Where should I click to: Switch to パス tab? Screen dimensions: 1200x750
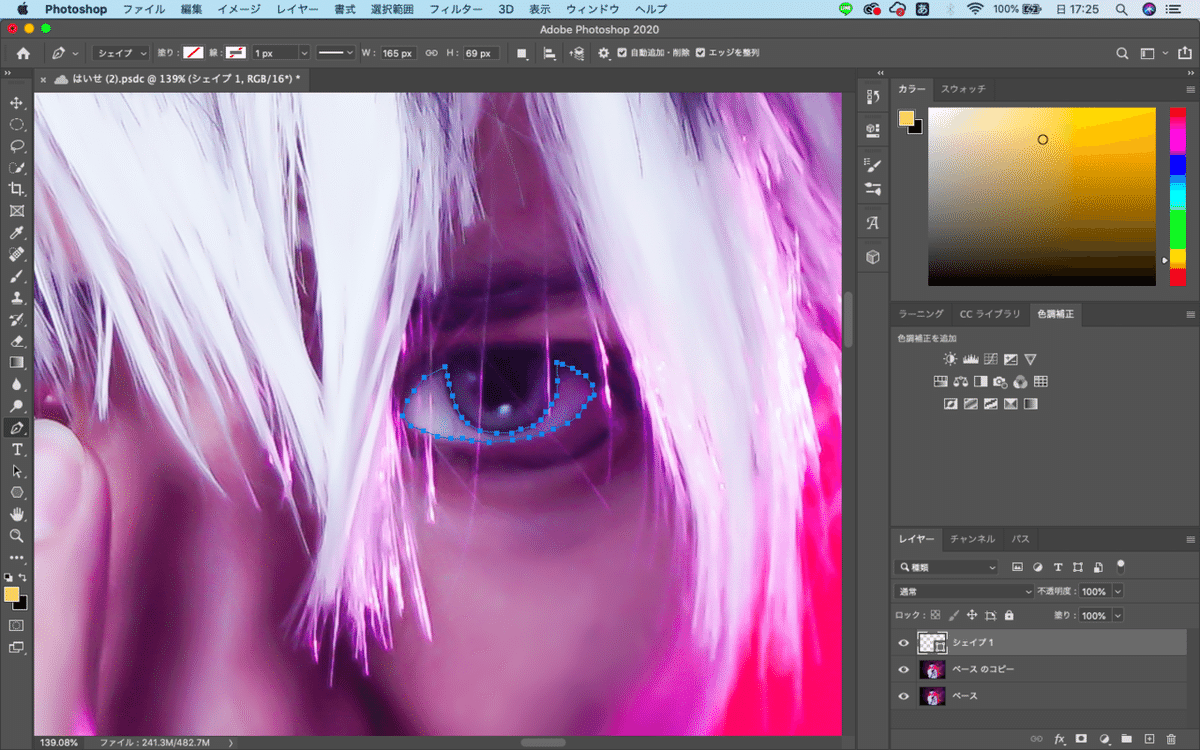tap(1020, 539)
